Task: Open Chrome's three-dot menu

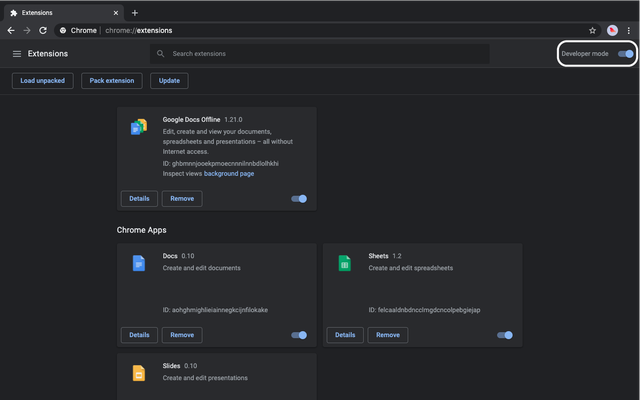Action: 629,31
